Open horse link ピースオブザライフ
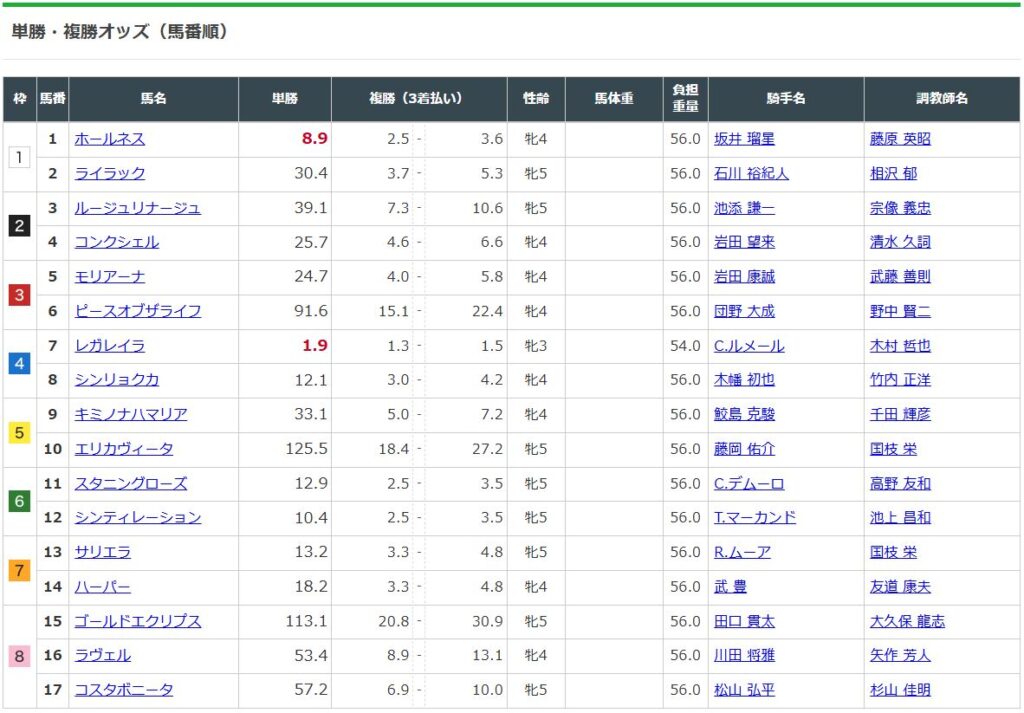This screenshot has width=1024, height=713. [x=138, y=311]
